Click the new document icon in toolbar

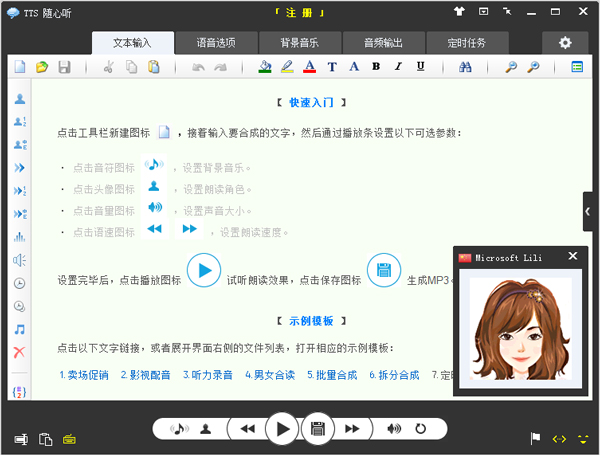[20, 67]
